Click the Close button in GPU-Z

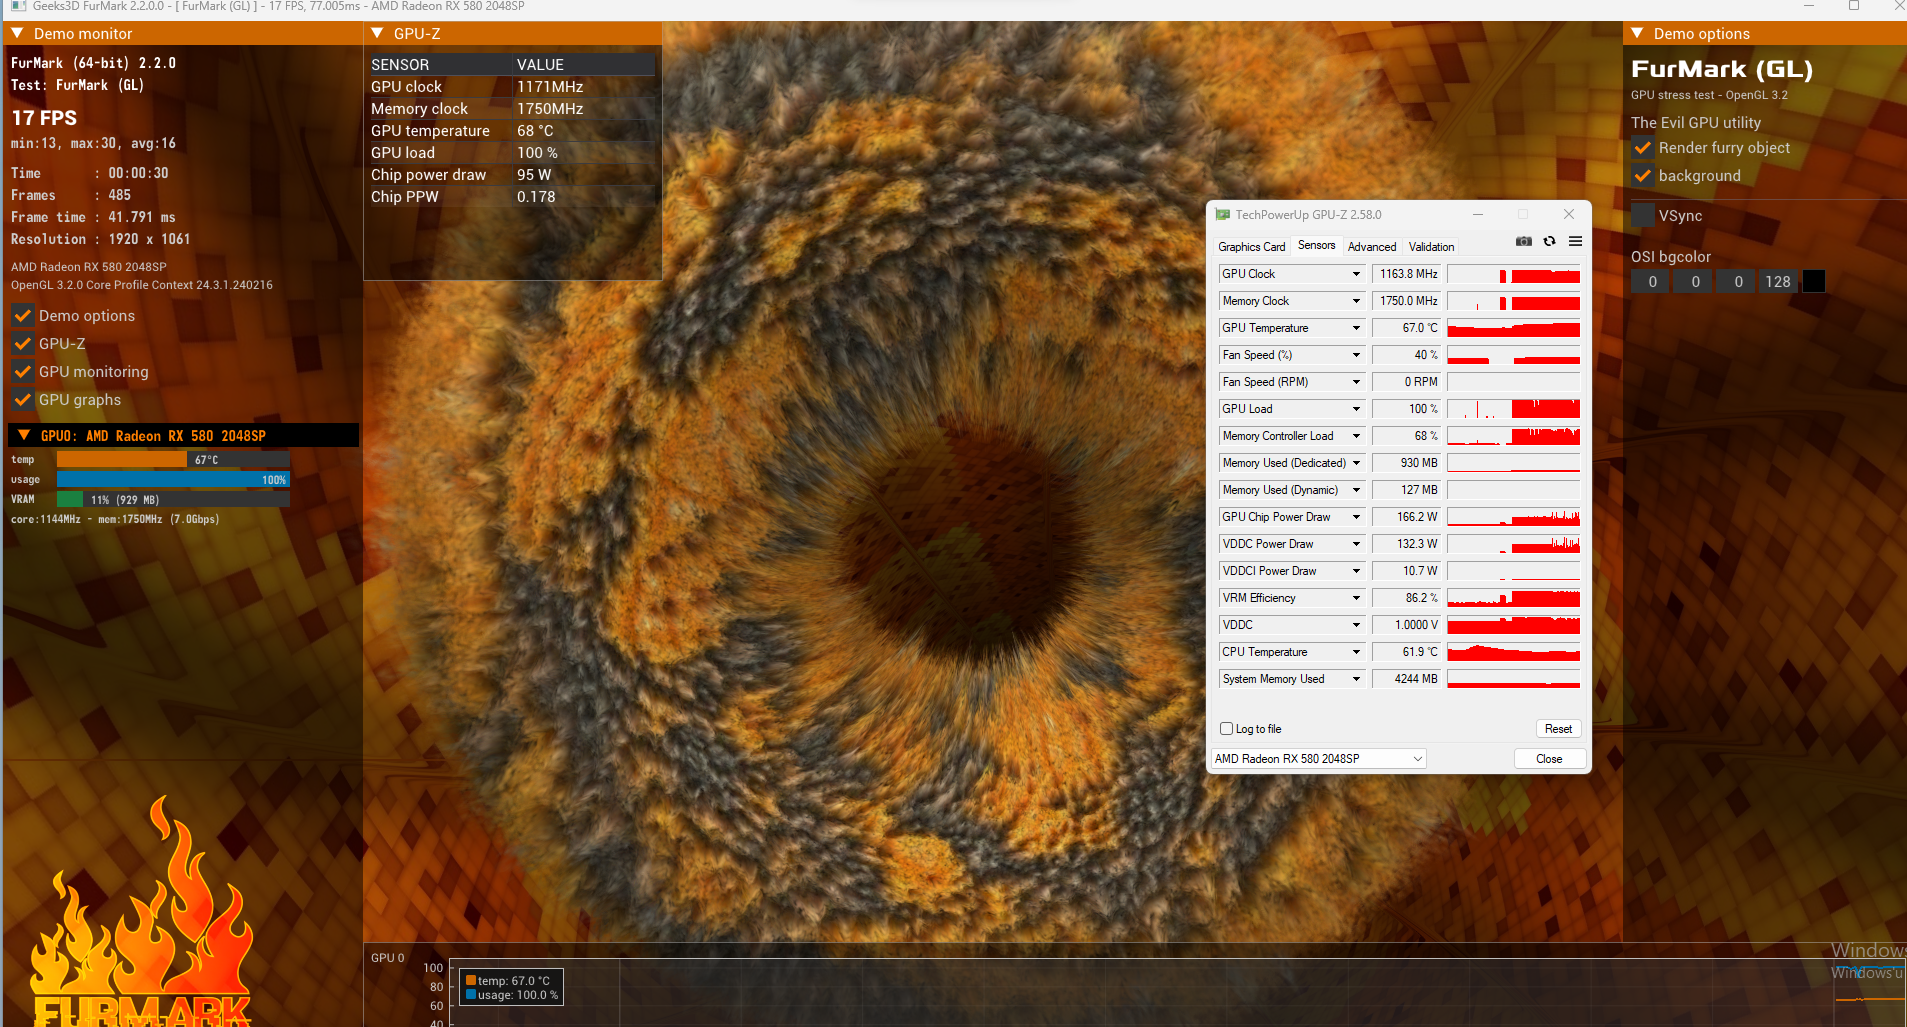pyautogui.click(x=1549, y=759)
